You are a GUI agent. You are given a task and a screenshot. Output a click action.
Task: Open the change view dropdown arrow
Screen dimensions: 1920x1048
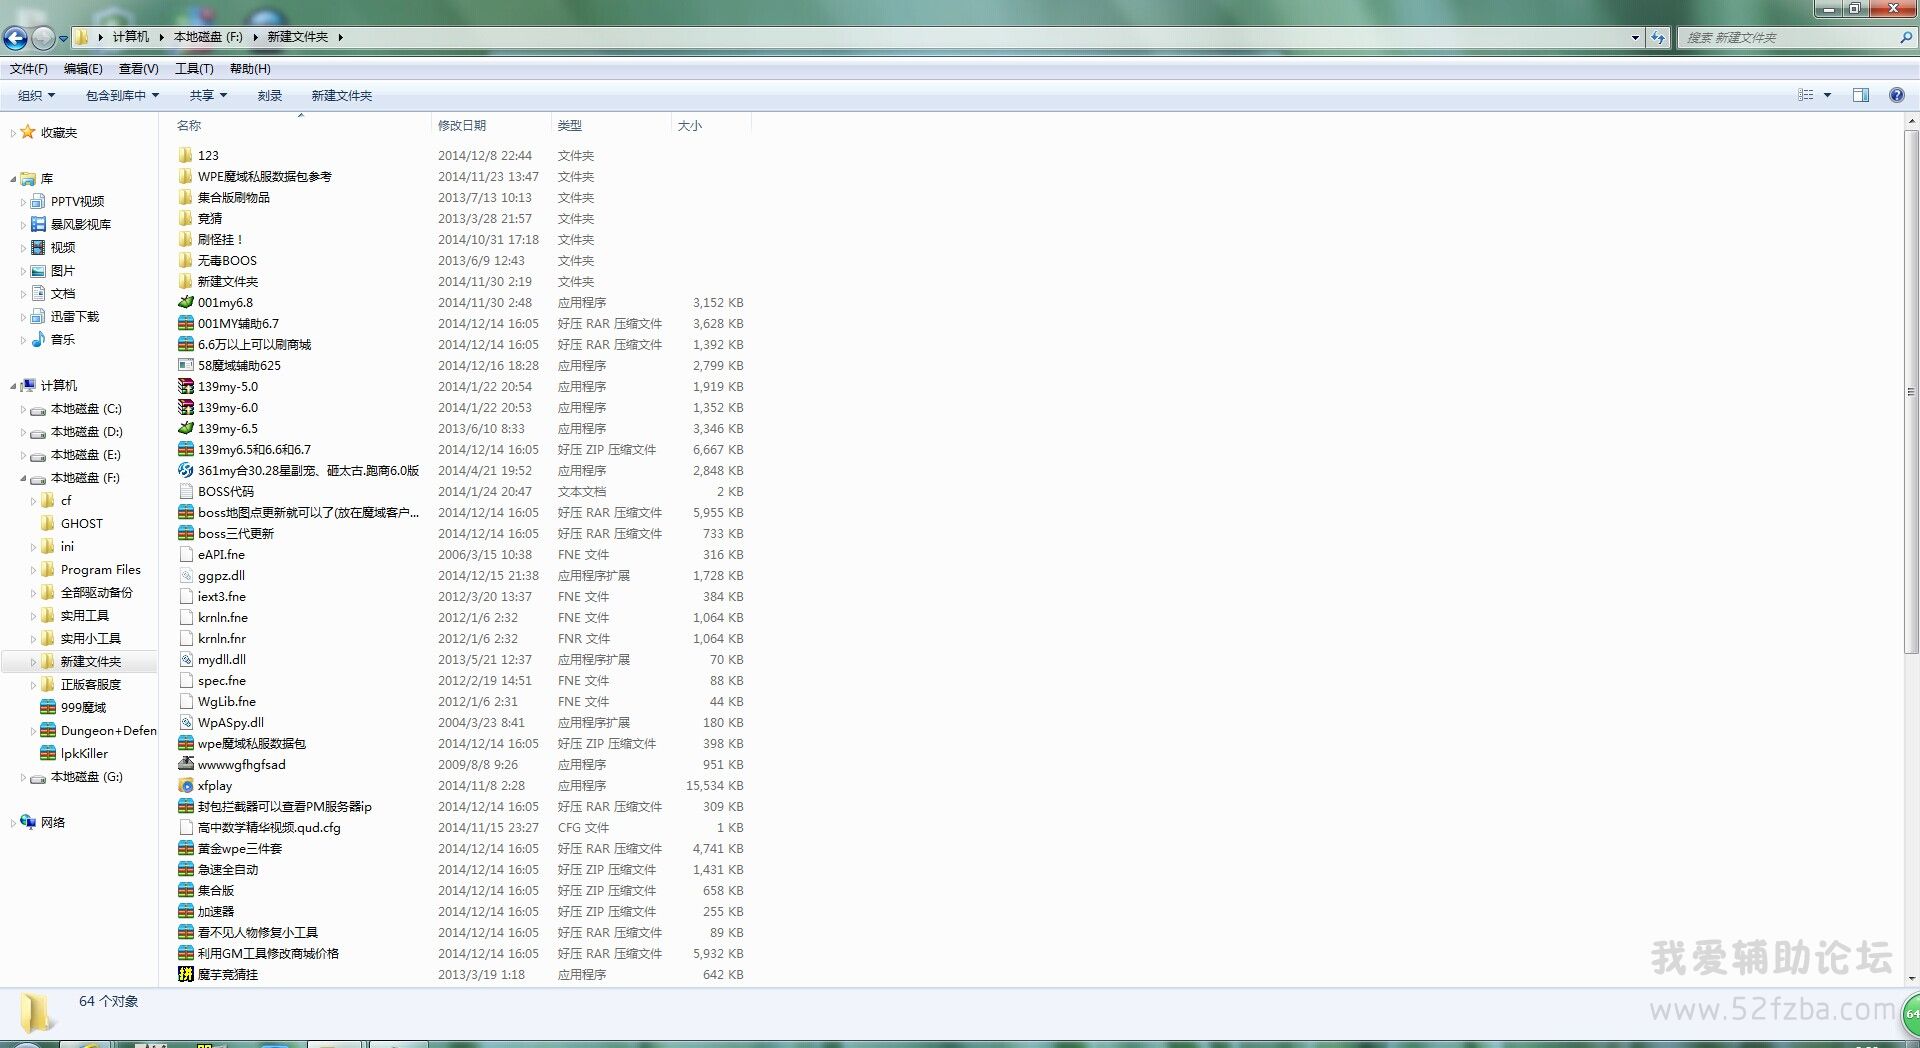1827,96
